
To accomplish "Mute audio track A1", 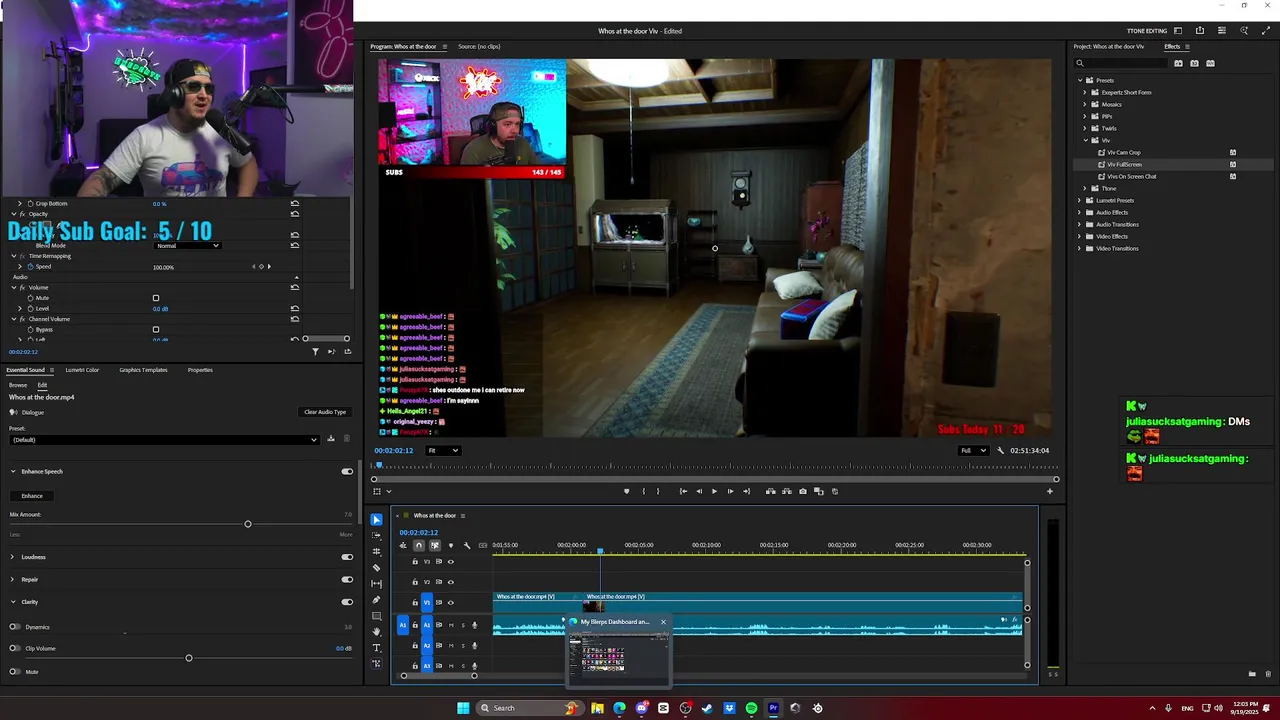I will (451, 625).
